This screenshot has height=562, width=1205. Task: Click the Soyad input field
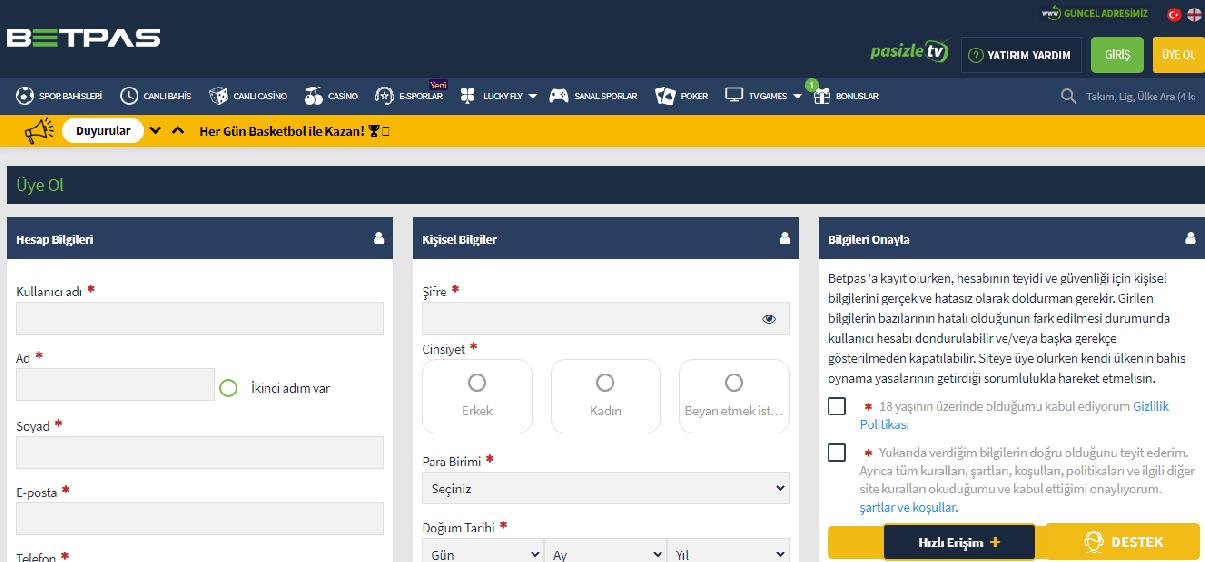[x=200, y=452]
